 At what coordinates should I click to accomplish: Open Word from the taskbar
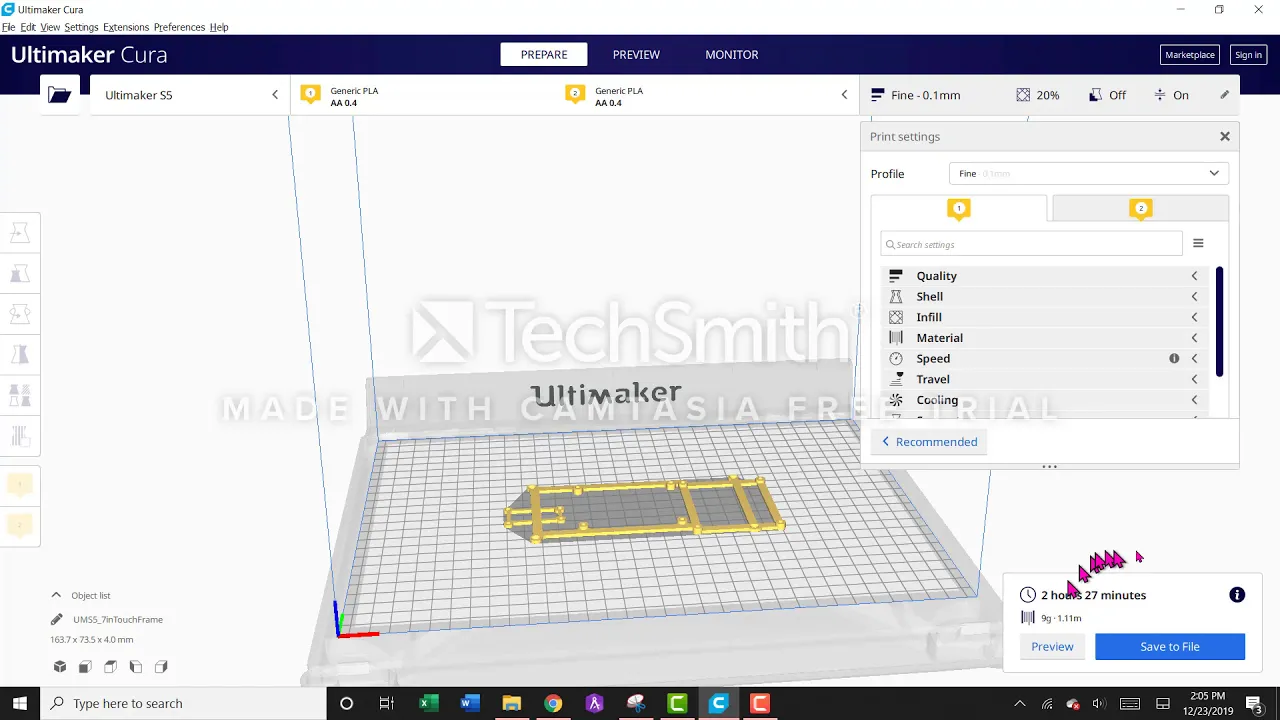tap(470, 703)
